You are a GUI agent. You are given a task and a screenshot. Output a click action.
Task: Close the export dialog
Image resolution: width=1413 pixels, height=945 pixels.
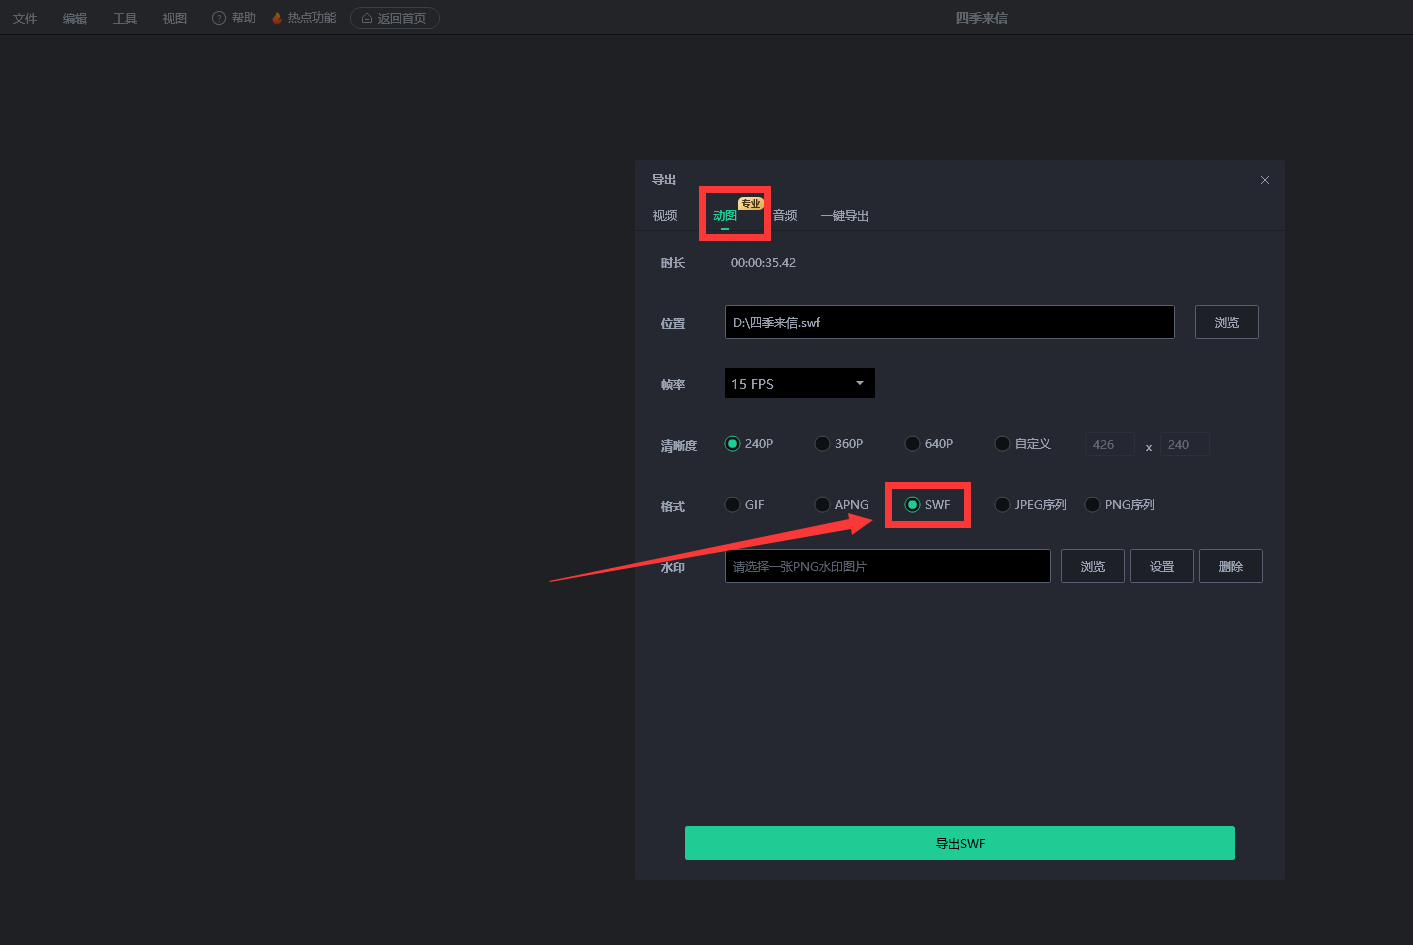coord(1264,180)
